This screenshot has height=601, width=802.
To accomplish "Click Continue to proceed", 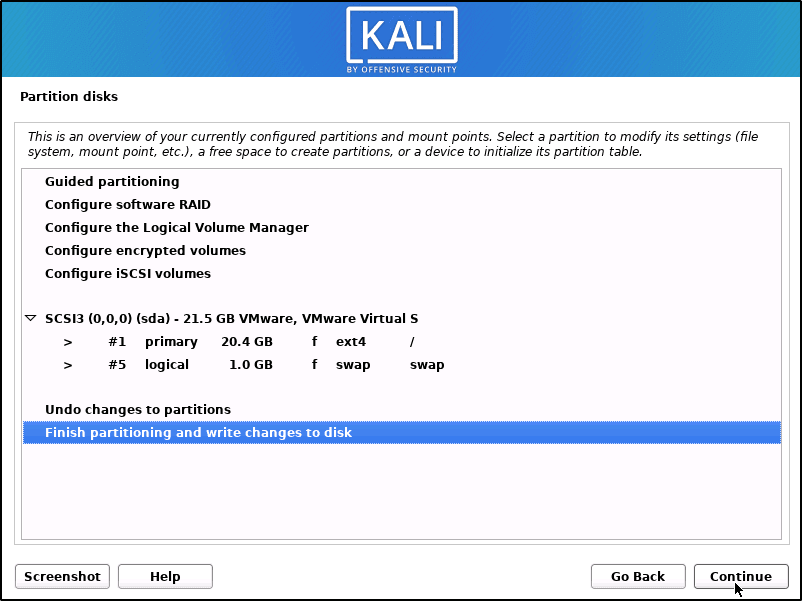I will (x=741, y=576).
